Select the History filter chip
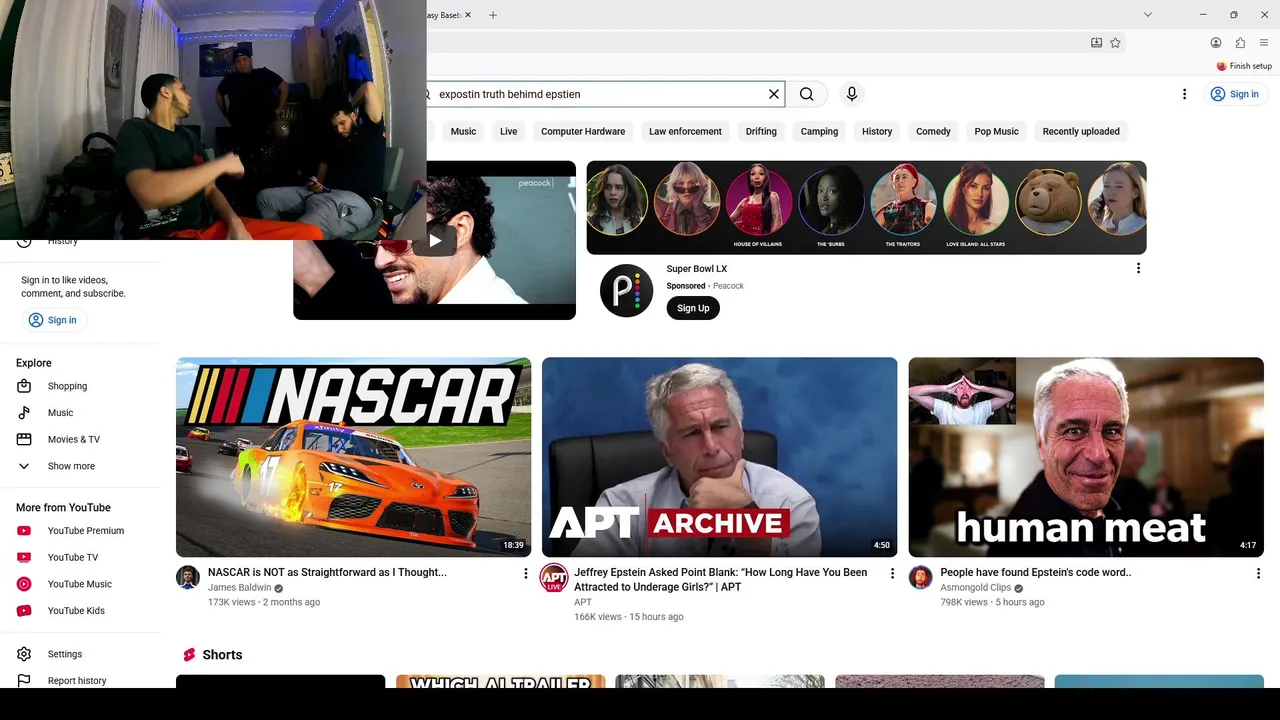The image size is (1280, 720). [877, 131]
